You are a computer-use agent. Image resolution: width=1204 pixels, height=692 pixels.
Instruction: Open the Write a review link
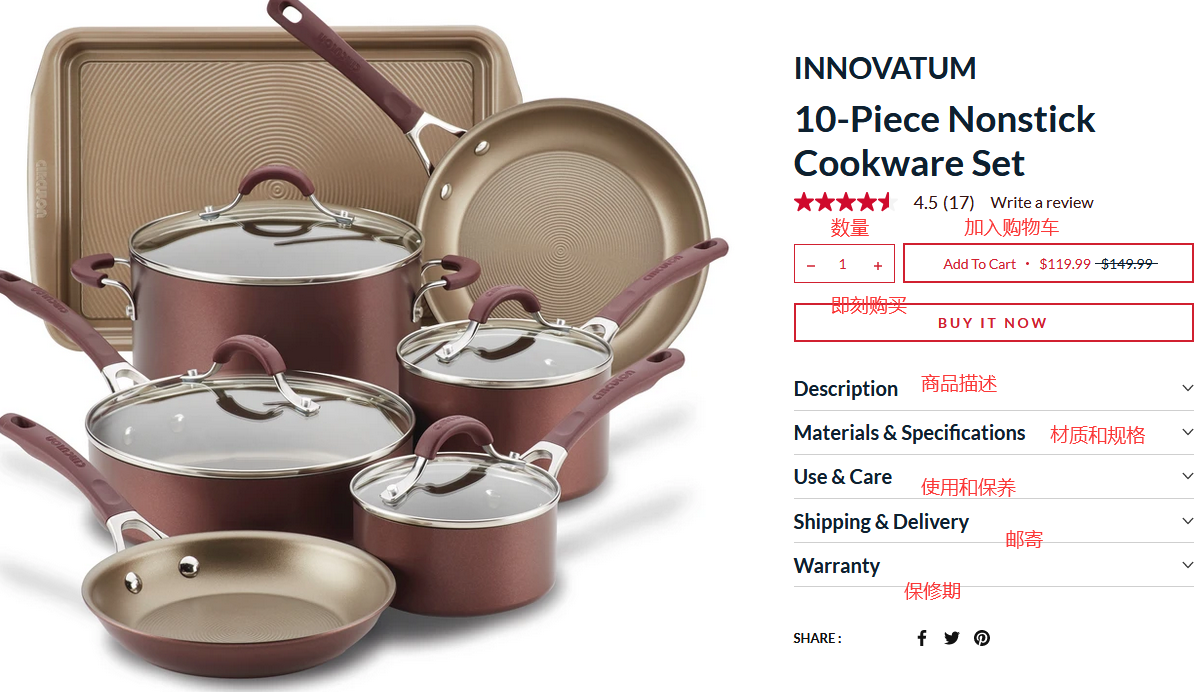[x=1042, y=202]
